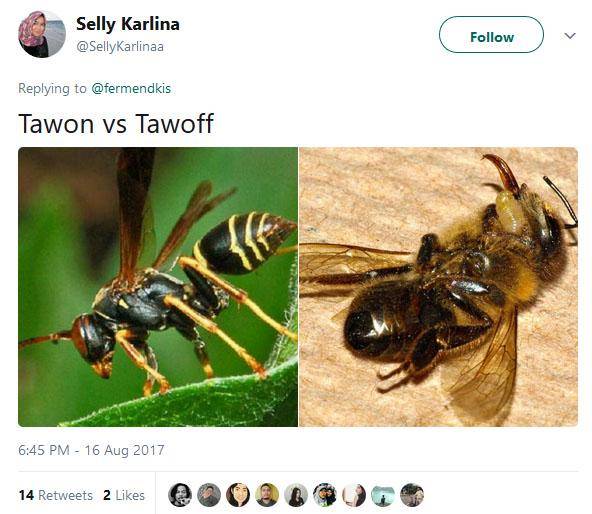
Task: Click the seventh retweeter avatar, white background
Action: (354, 495)
